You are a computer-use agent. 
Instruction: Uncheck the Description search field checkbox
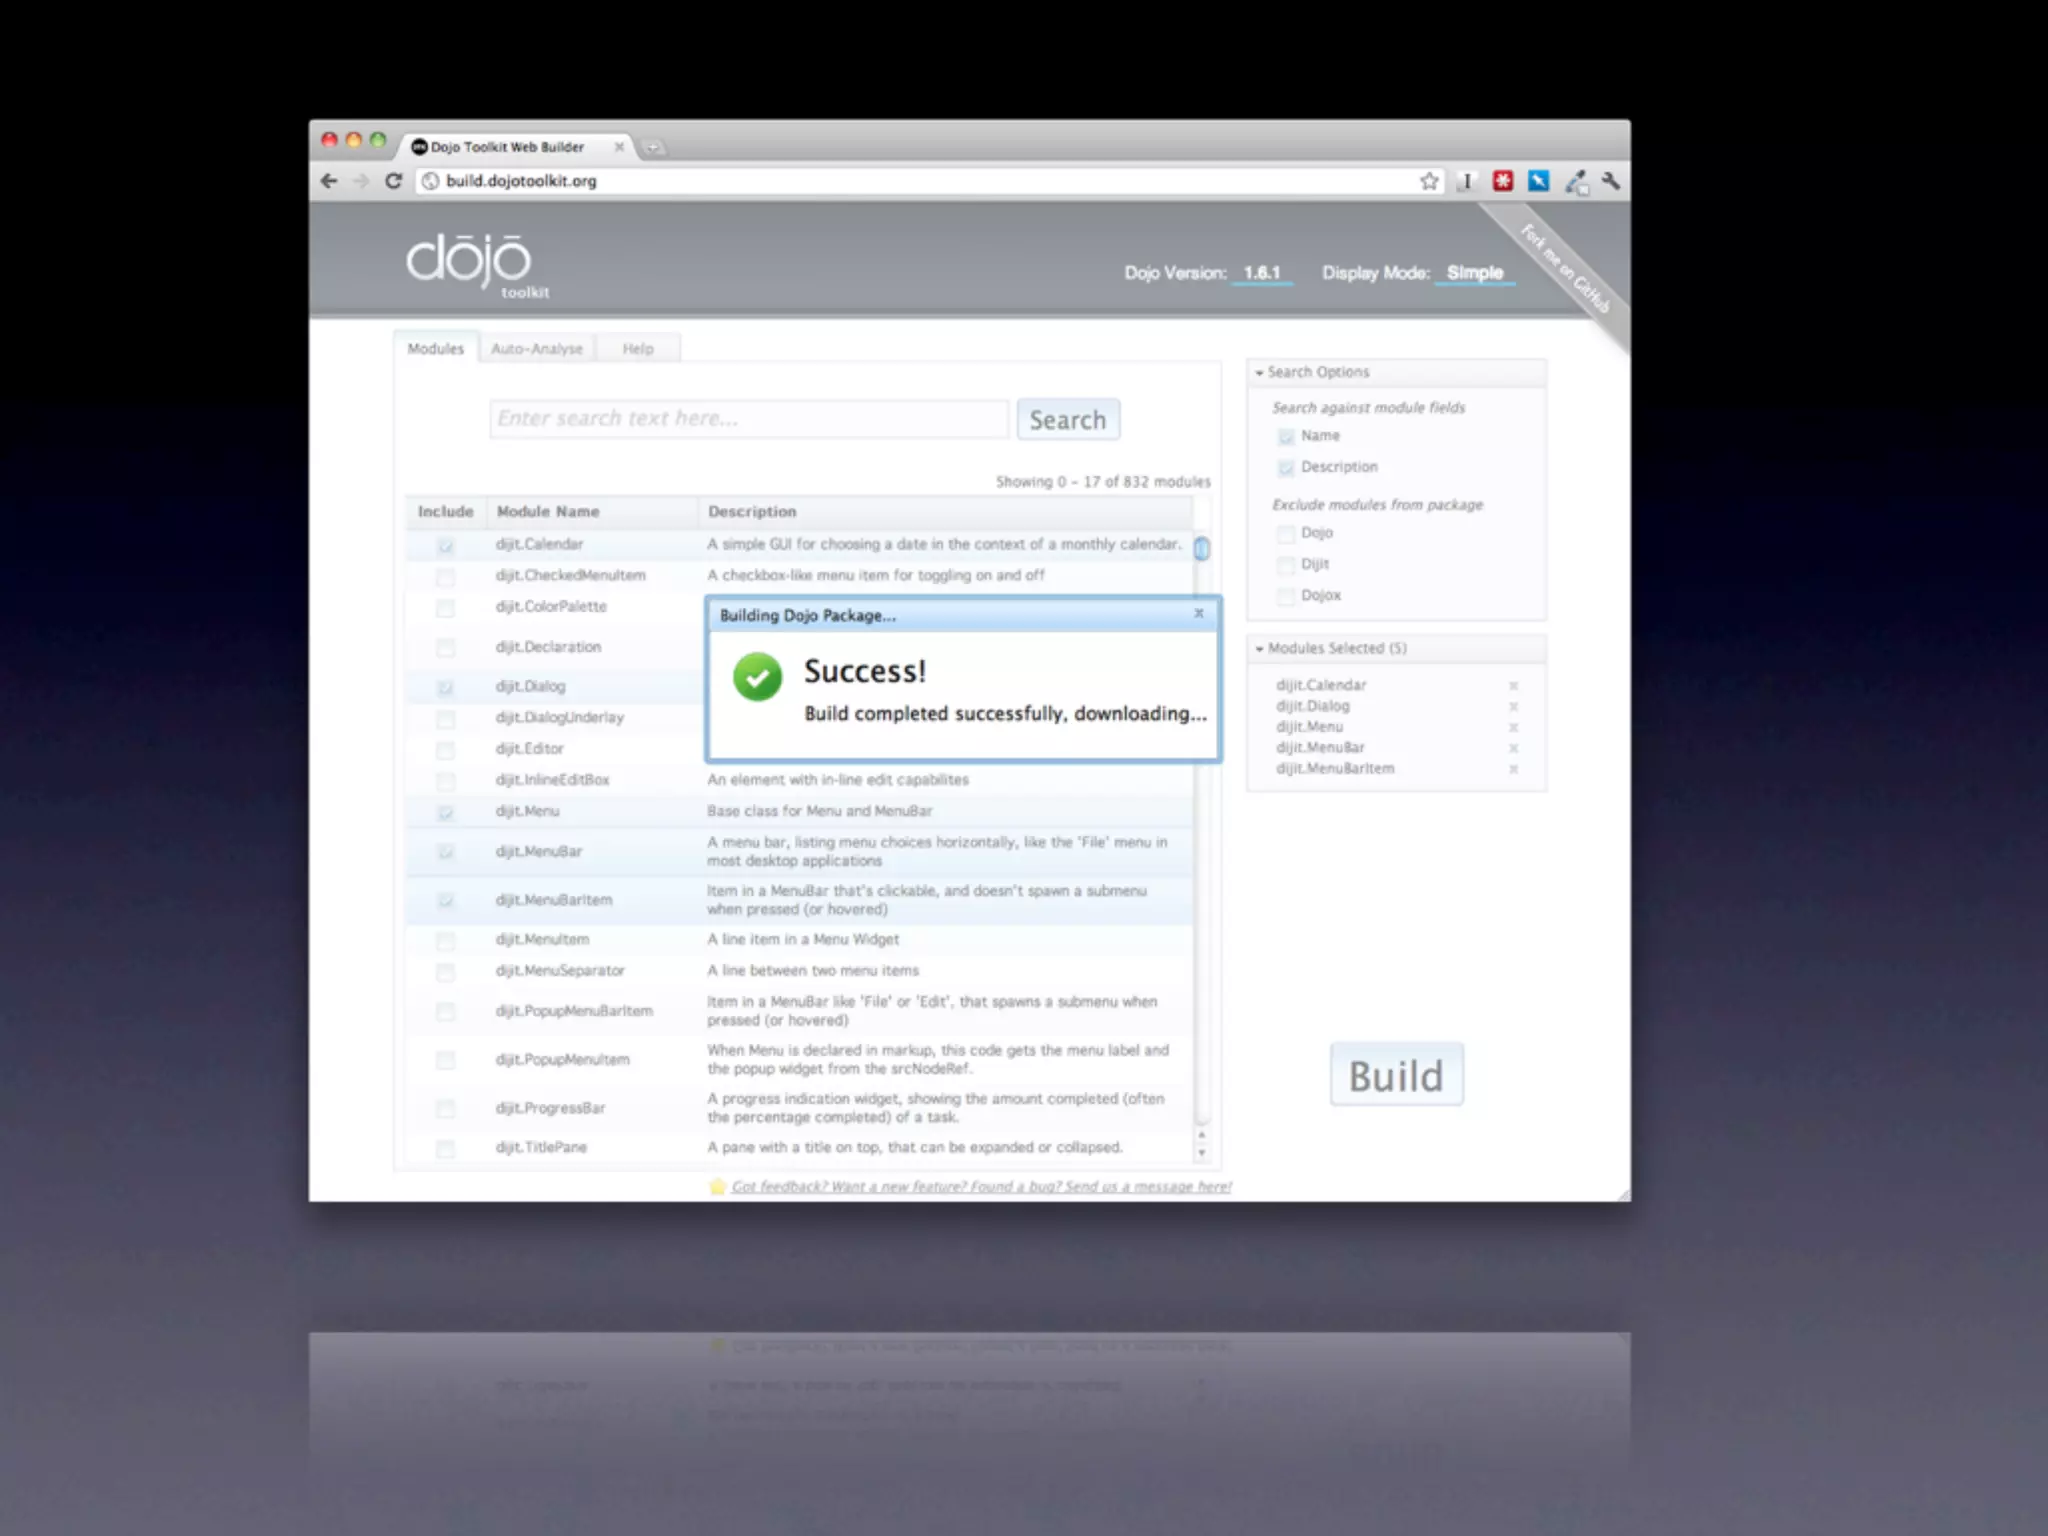(1286, 467)
